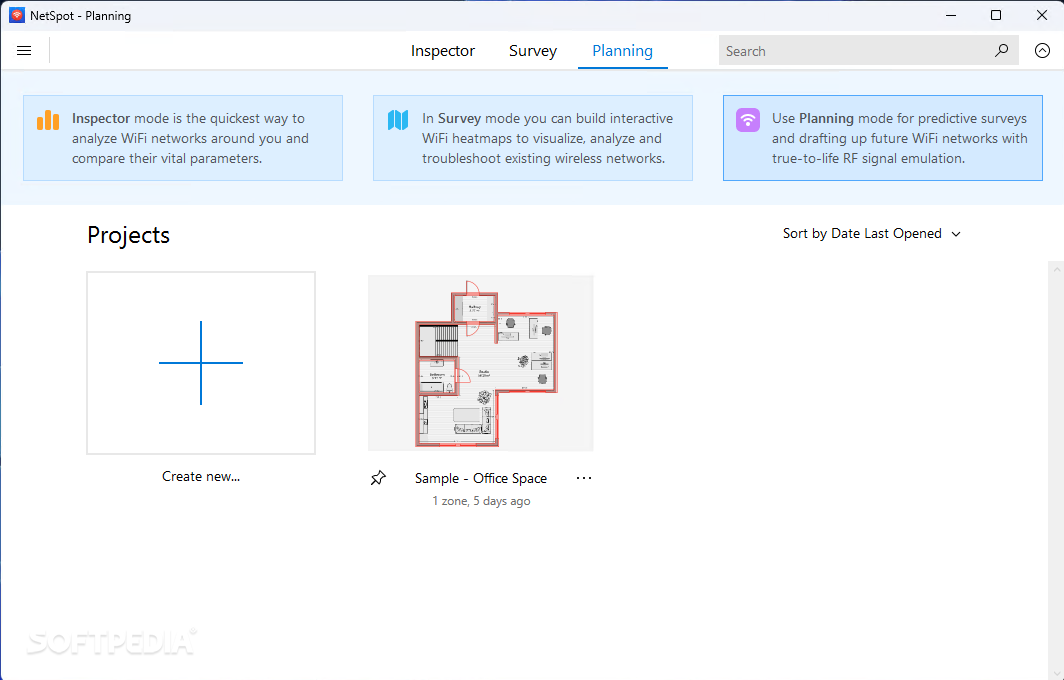This screenshot has height=680, width=1064.
Task: Select the Planning tab
Action: 622,51
